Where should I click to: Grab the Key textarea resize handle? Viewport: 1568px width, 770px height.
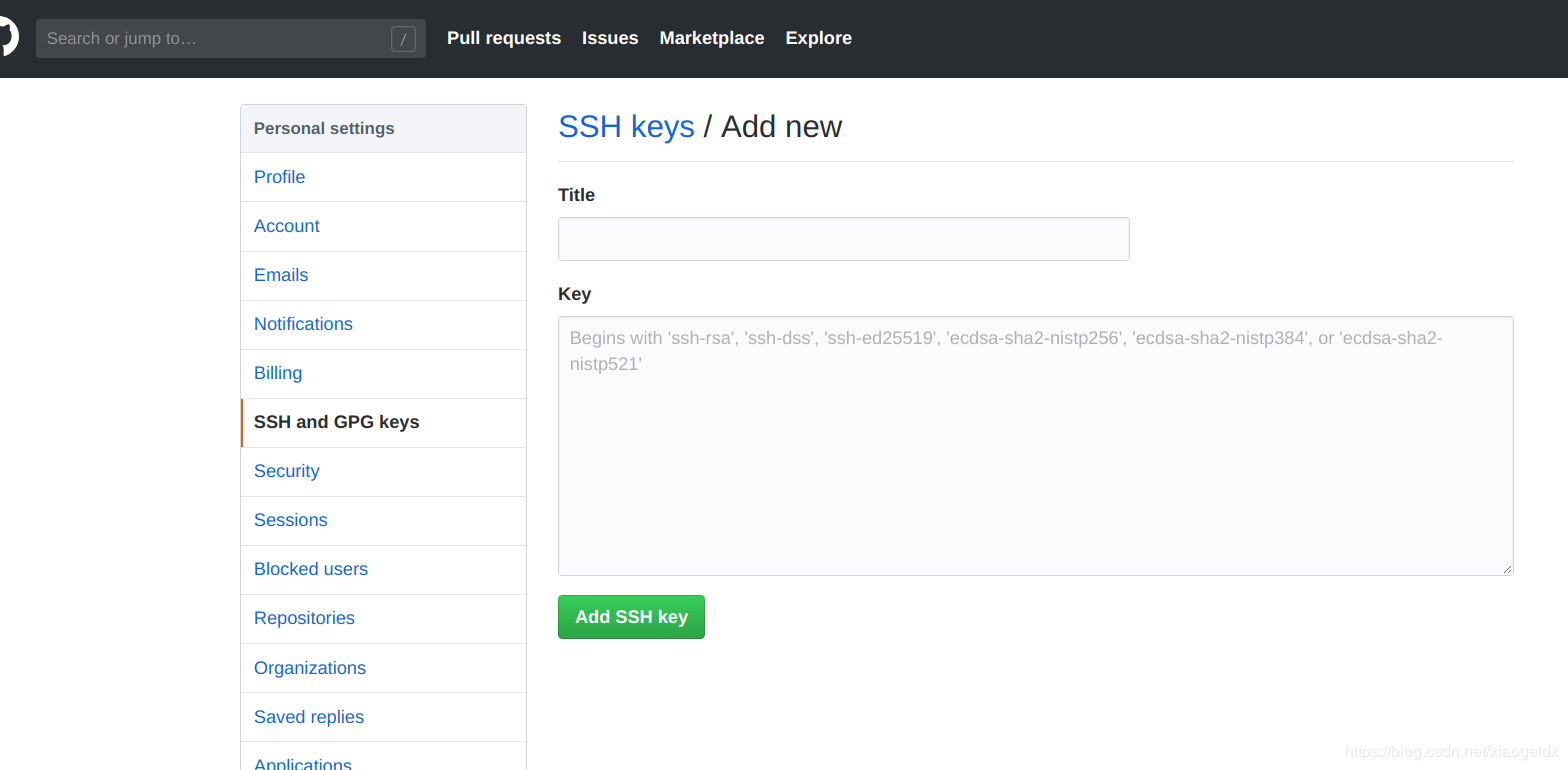pos(1507,569)
